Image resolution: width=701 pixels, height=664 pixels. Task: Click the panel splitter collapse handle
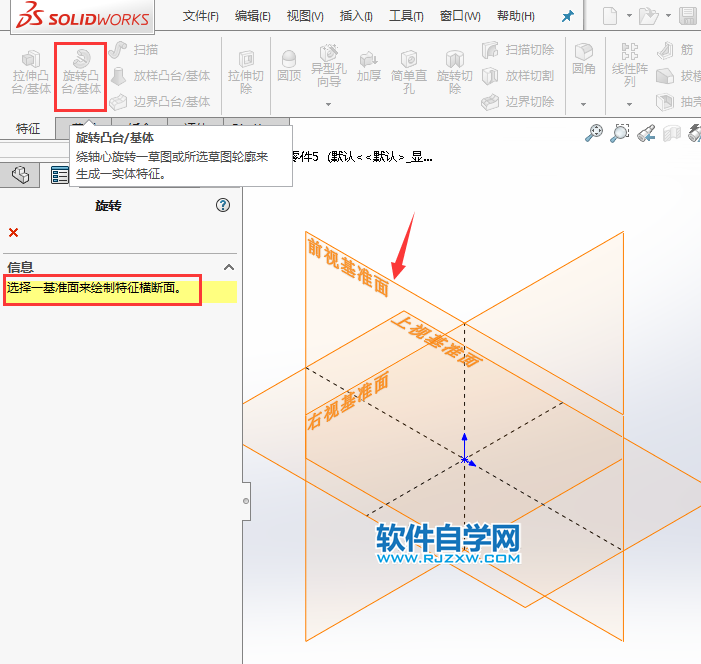[x=246, y=501]
